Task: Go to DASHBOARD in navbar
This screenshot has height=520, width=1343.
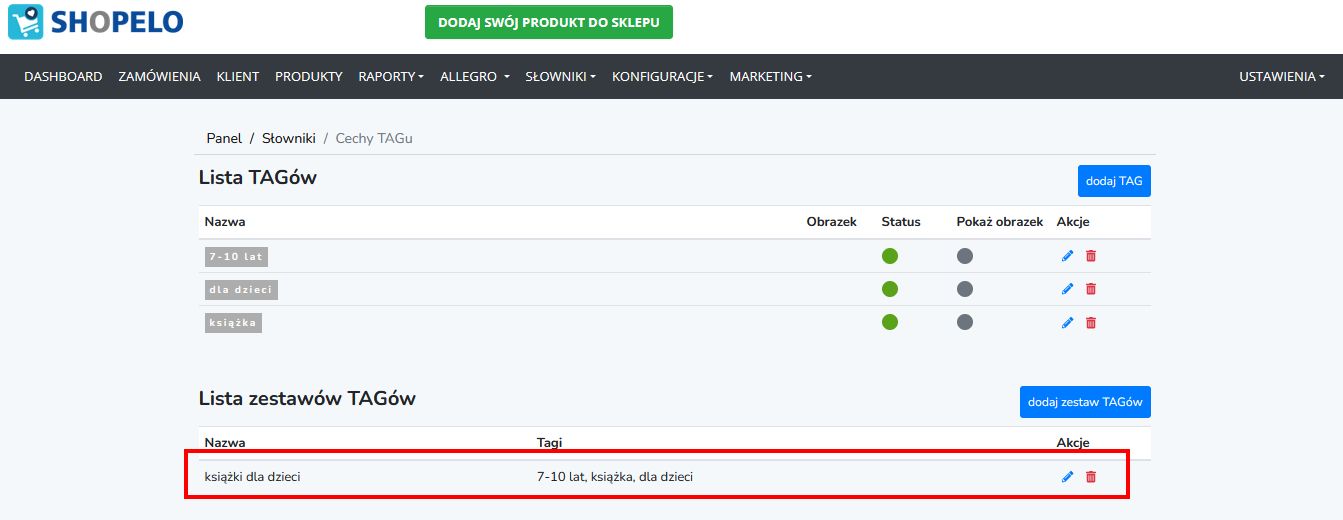Action: click(x=63, y=76)
